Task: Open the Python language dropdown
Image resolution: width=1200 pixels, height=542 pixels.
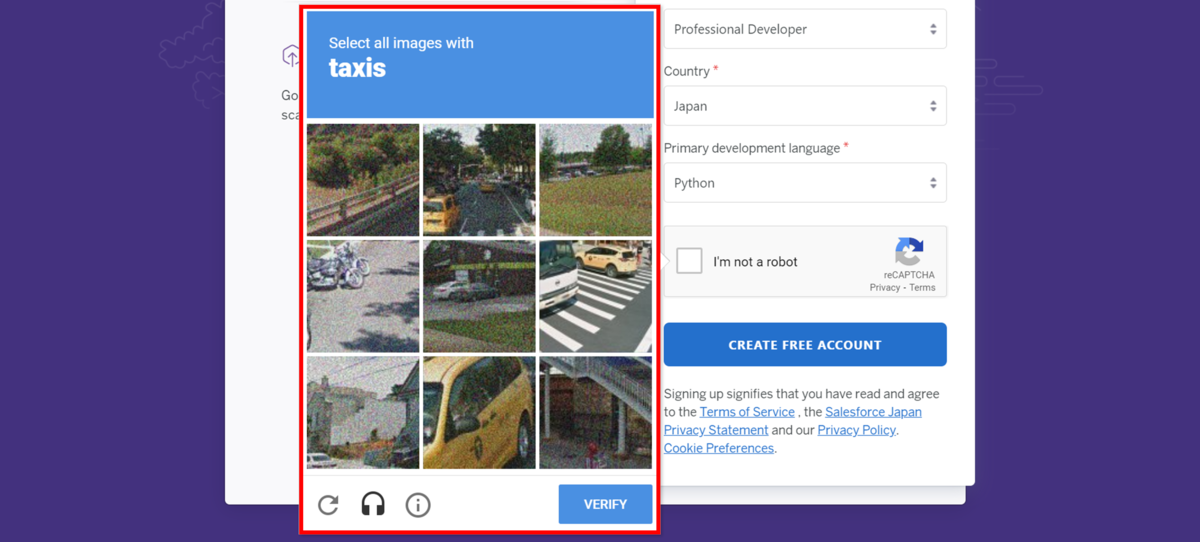Action: (x=805, y=183)
